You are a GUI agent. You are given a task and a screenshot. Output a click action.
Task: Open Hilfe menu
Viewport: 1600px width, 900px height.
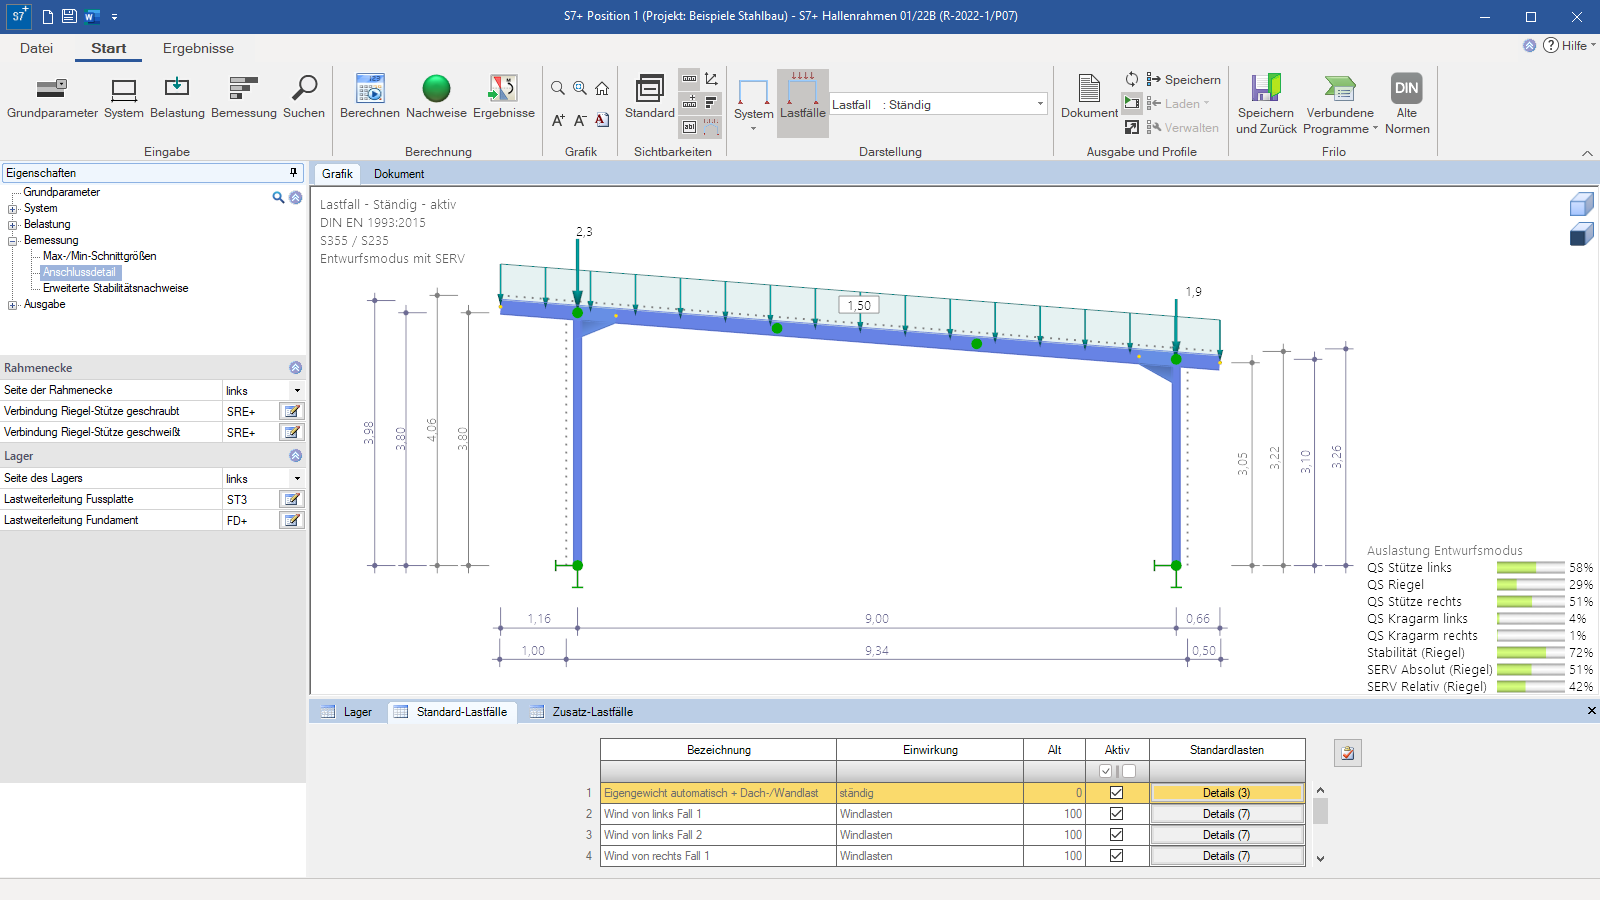(x=1568, y=45)
